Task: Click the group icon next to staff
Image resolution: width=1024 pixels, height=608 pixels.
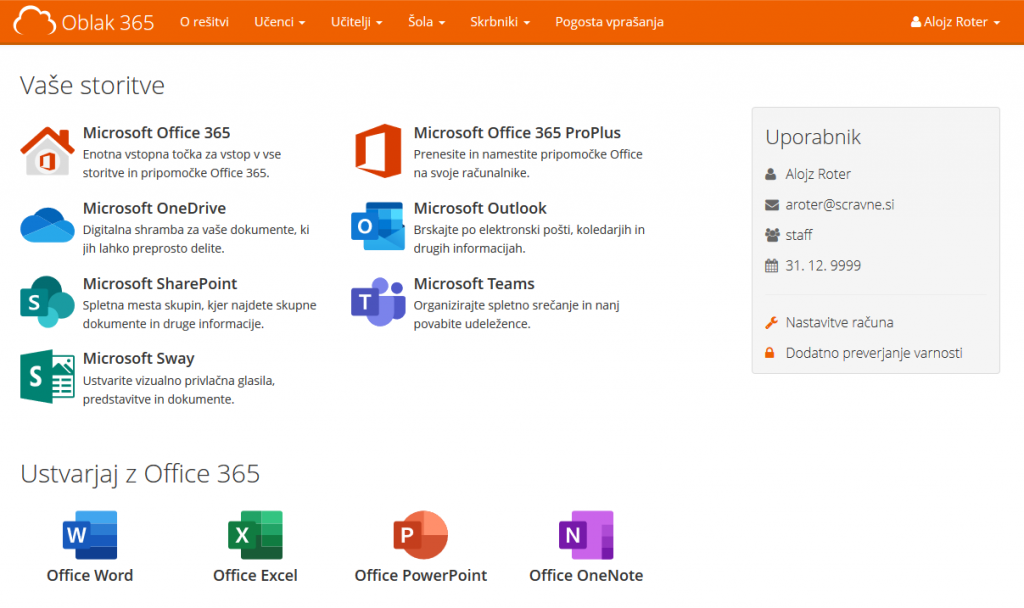Action: click(772, 235)
